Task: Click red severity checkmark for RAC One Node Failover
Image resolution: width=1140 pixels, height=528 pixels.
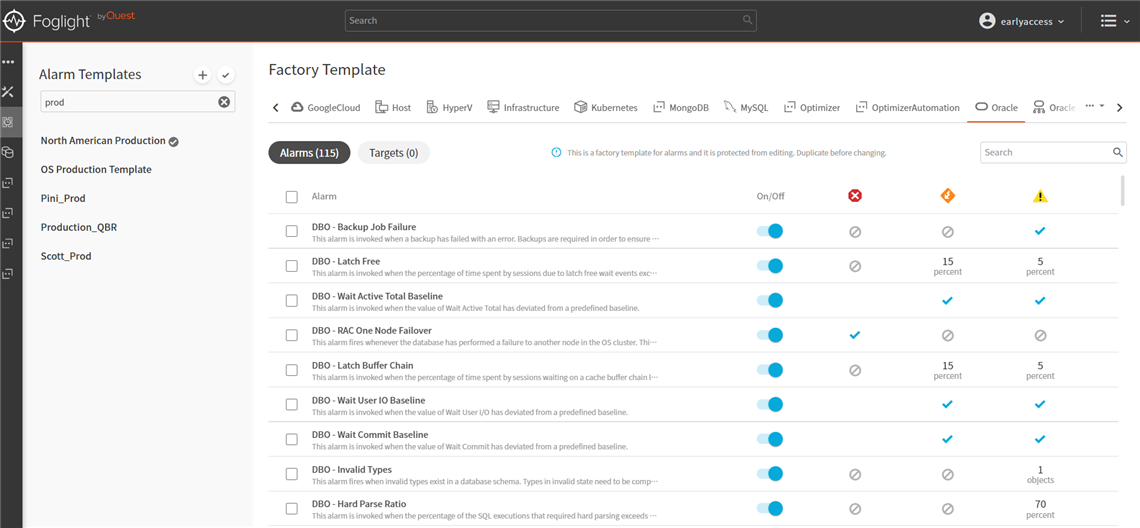Action: click(855, 335)
